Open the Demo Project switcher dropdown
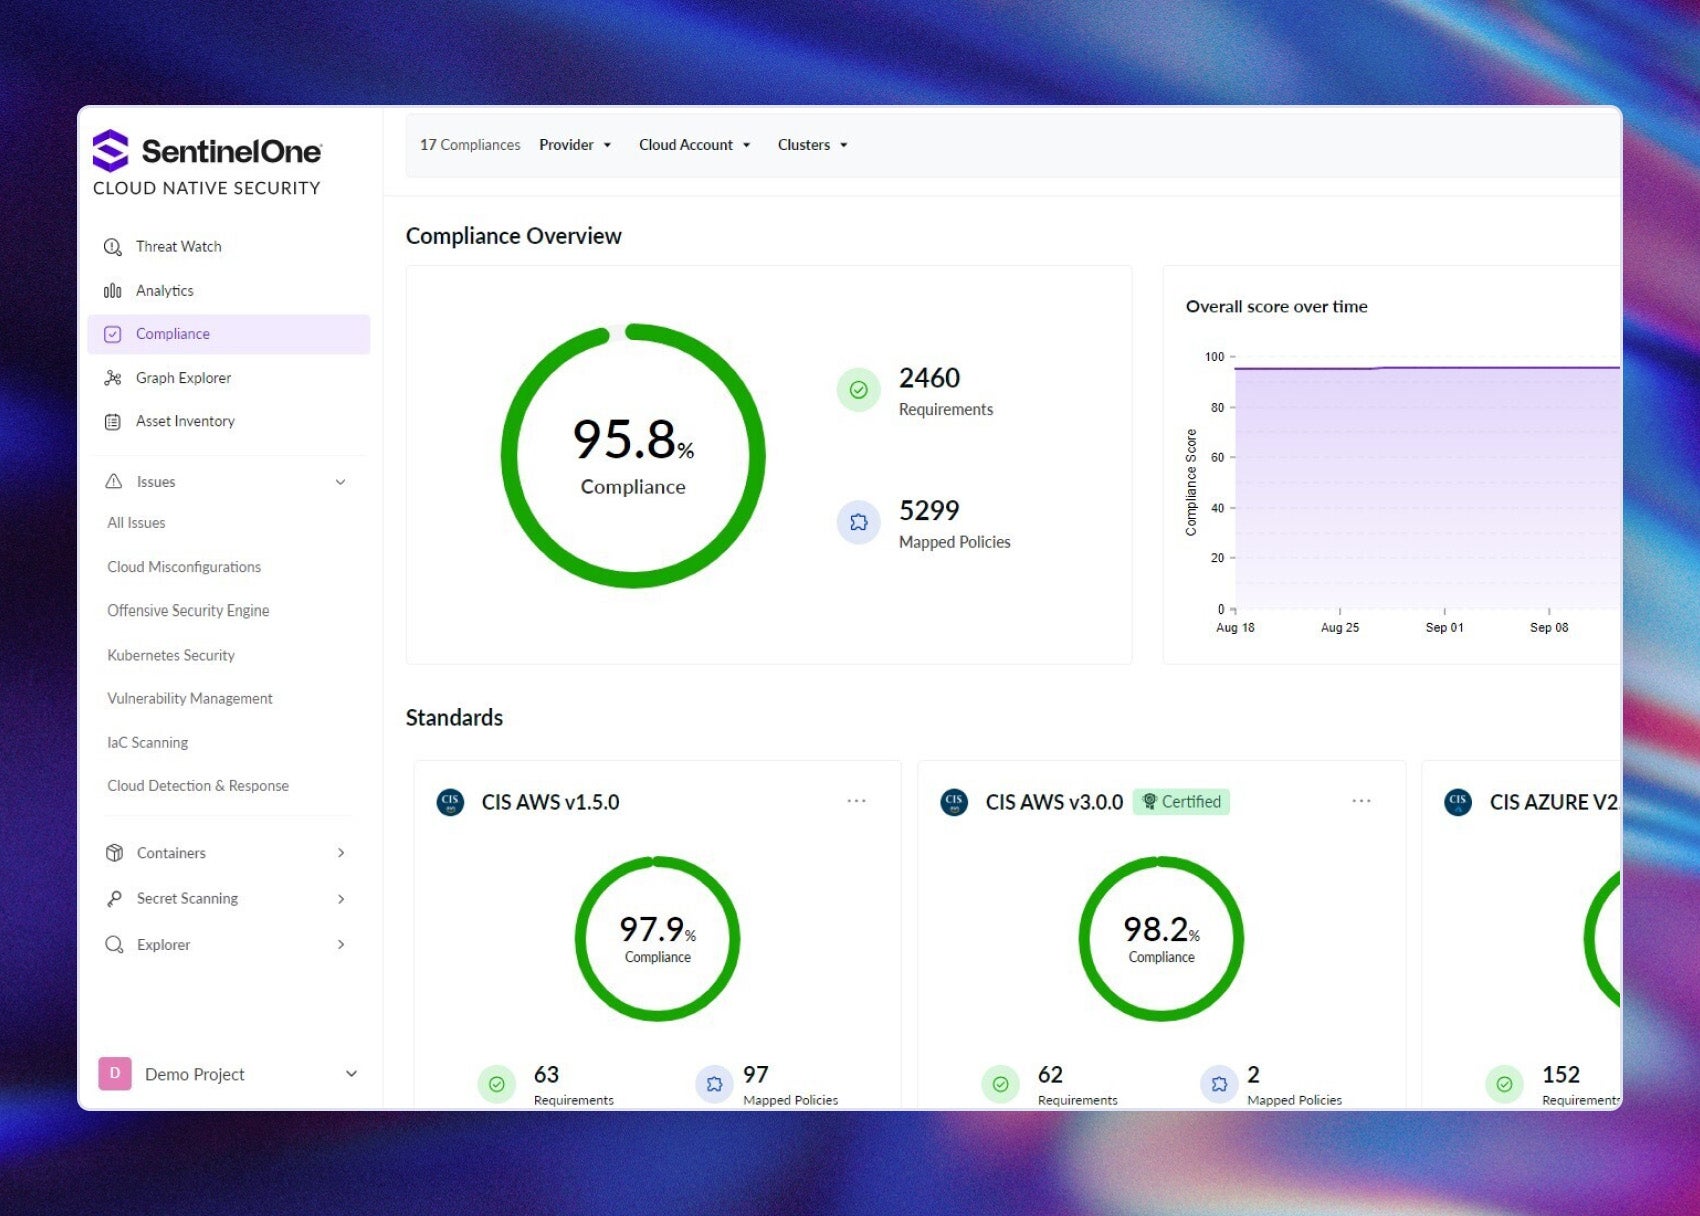Screen dimensions: 1700x1216 (350, 1074)
